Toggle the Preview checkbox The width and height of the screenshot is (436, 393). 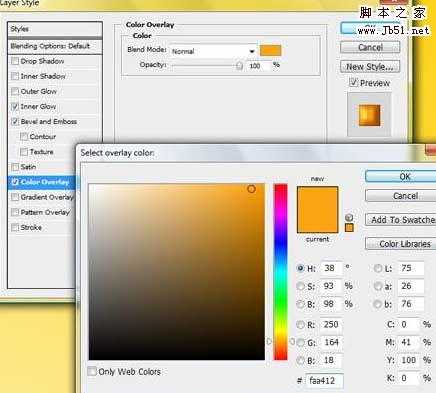click(353, 82)
